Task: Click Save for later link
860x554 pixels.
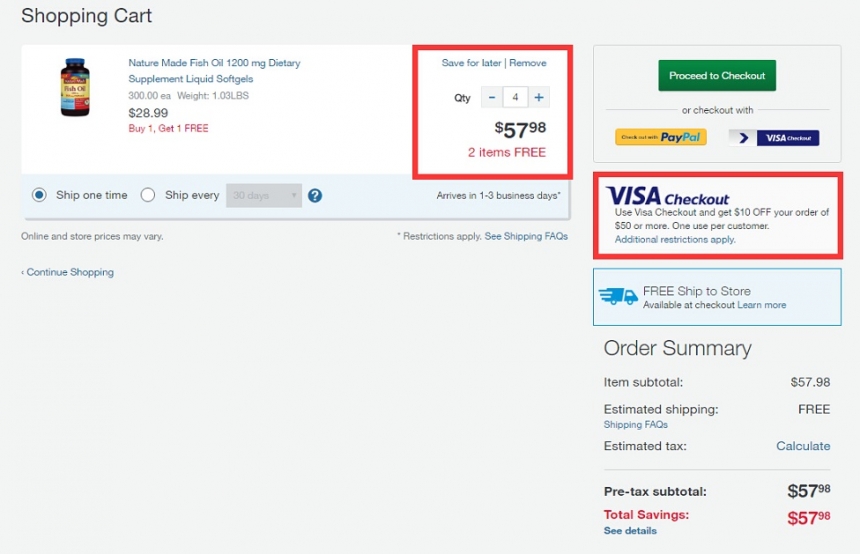Action: coord(471,63)
